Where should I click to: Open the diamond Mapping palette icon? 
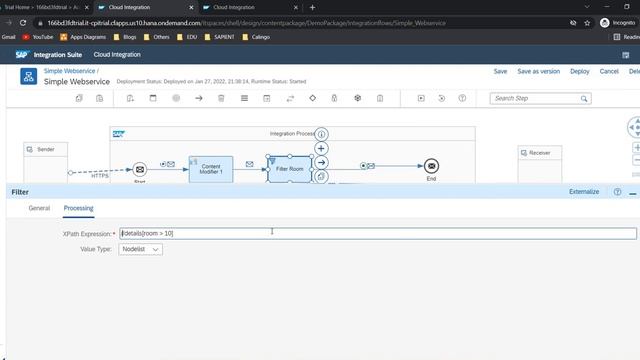[313, 98]
